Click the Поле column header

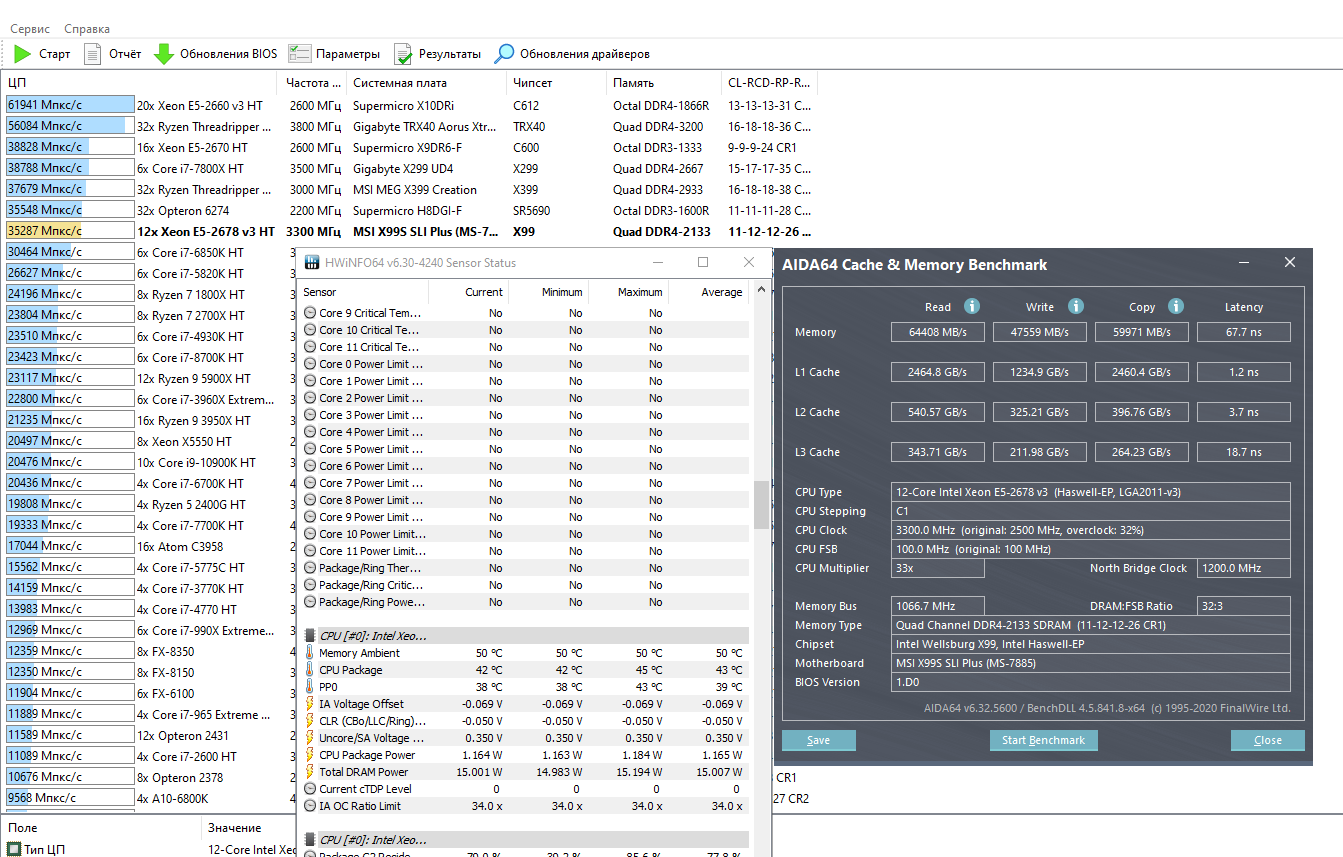pos(100,828)
